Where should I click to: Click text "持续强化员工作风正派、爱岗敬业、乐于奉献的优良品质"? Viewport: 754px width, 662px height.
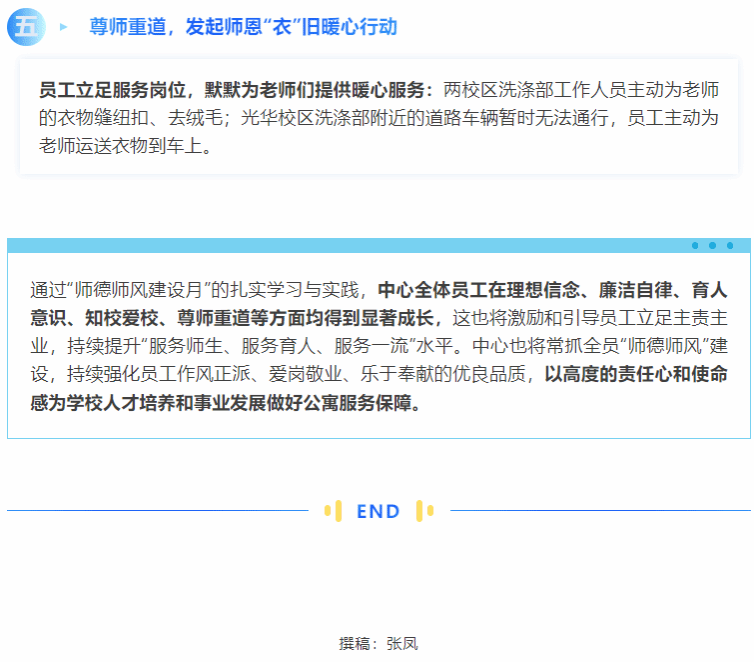296,374
